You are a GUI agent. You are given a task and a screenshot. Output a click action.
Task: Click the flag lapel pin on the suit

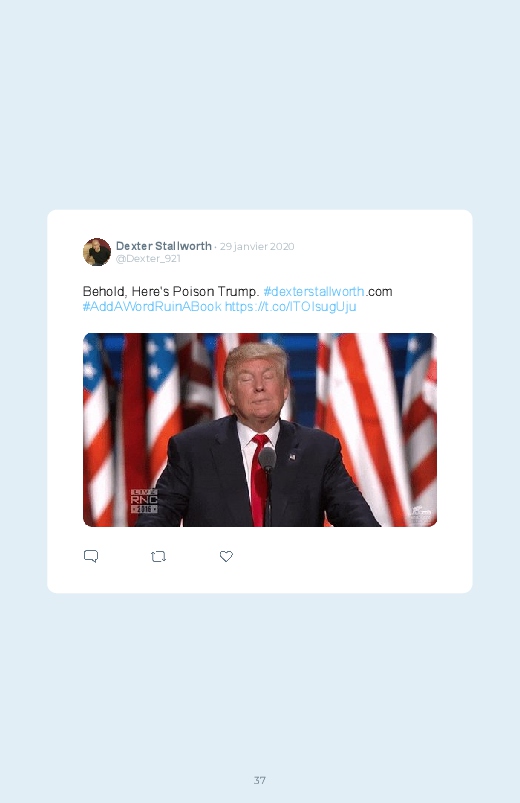coord(293,457)
